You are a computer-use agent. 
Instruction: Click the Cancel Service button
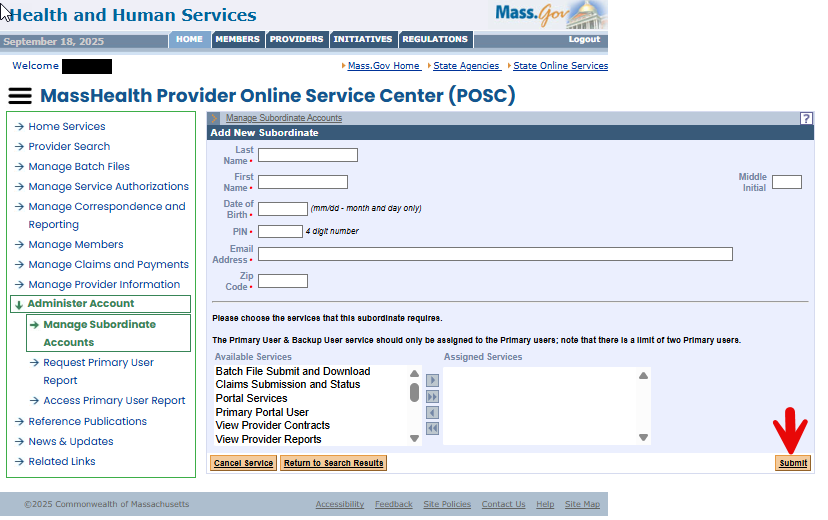(x=243, y=463)
